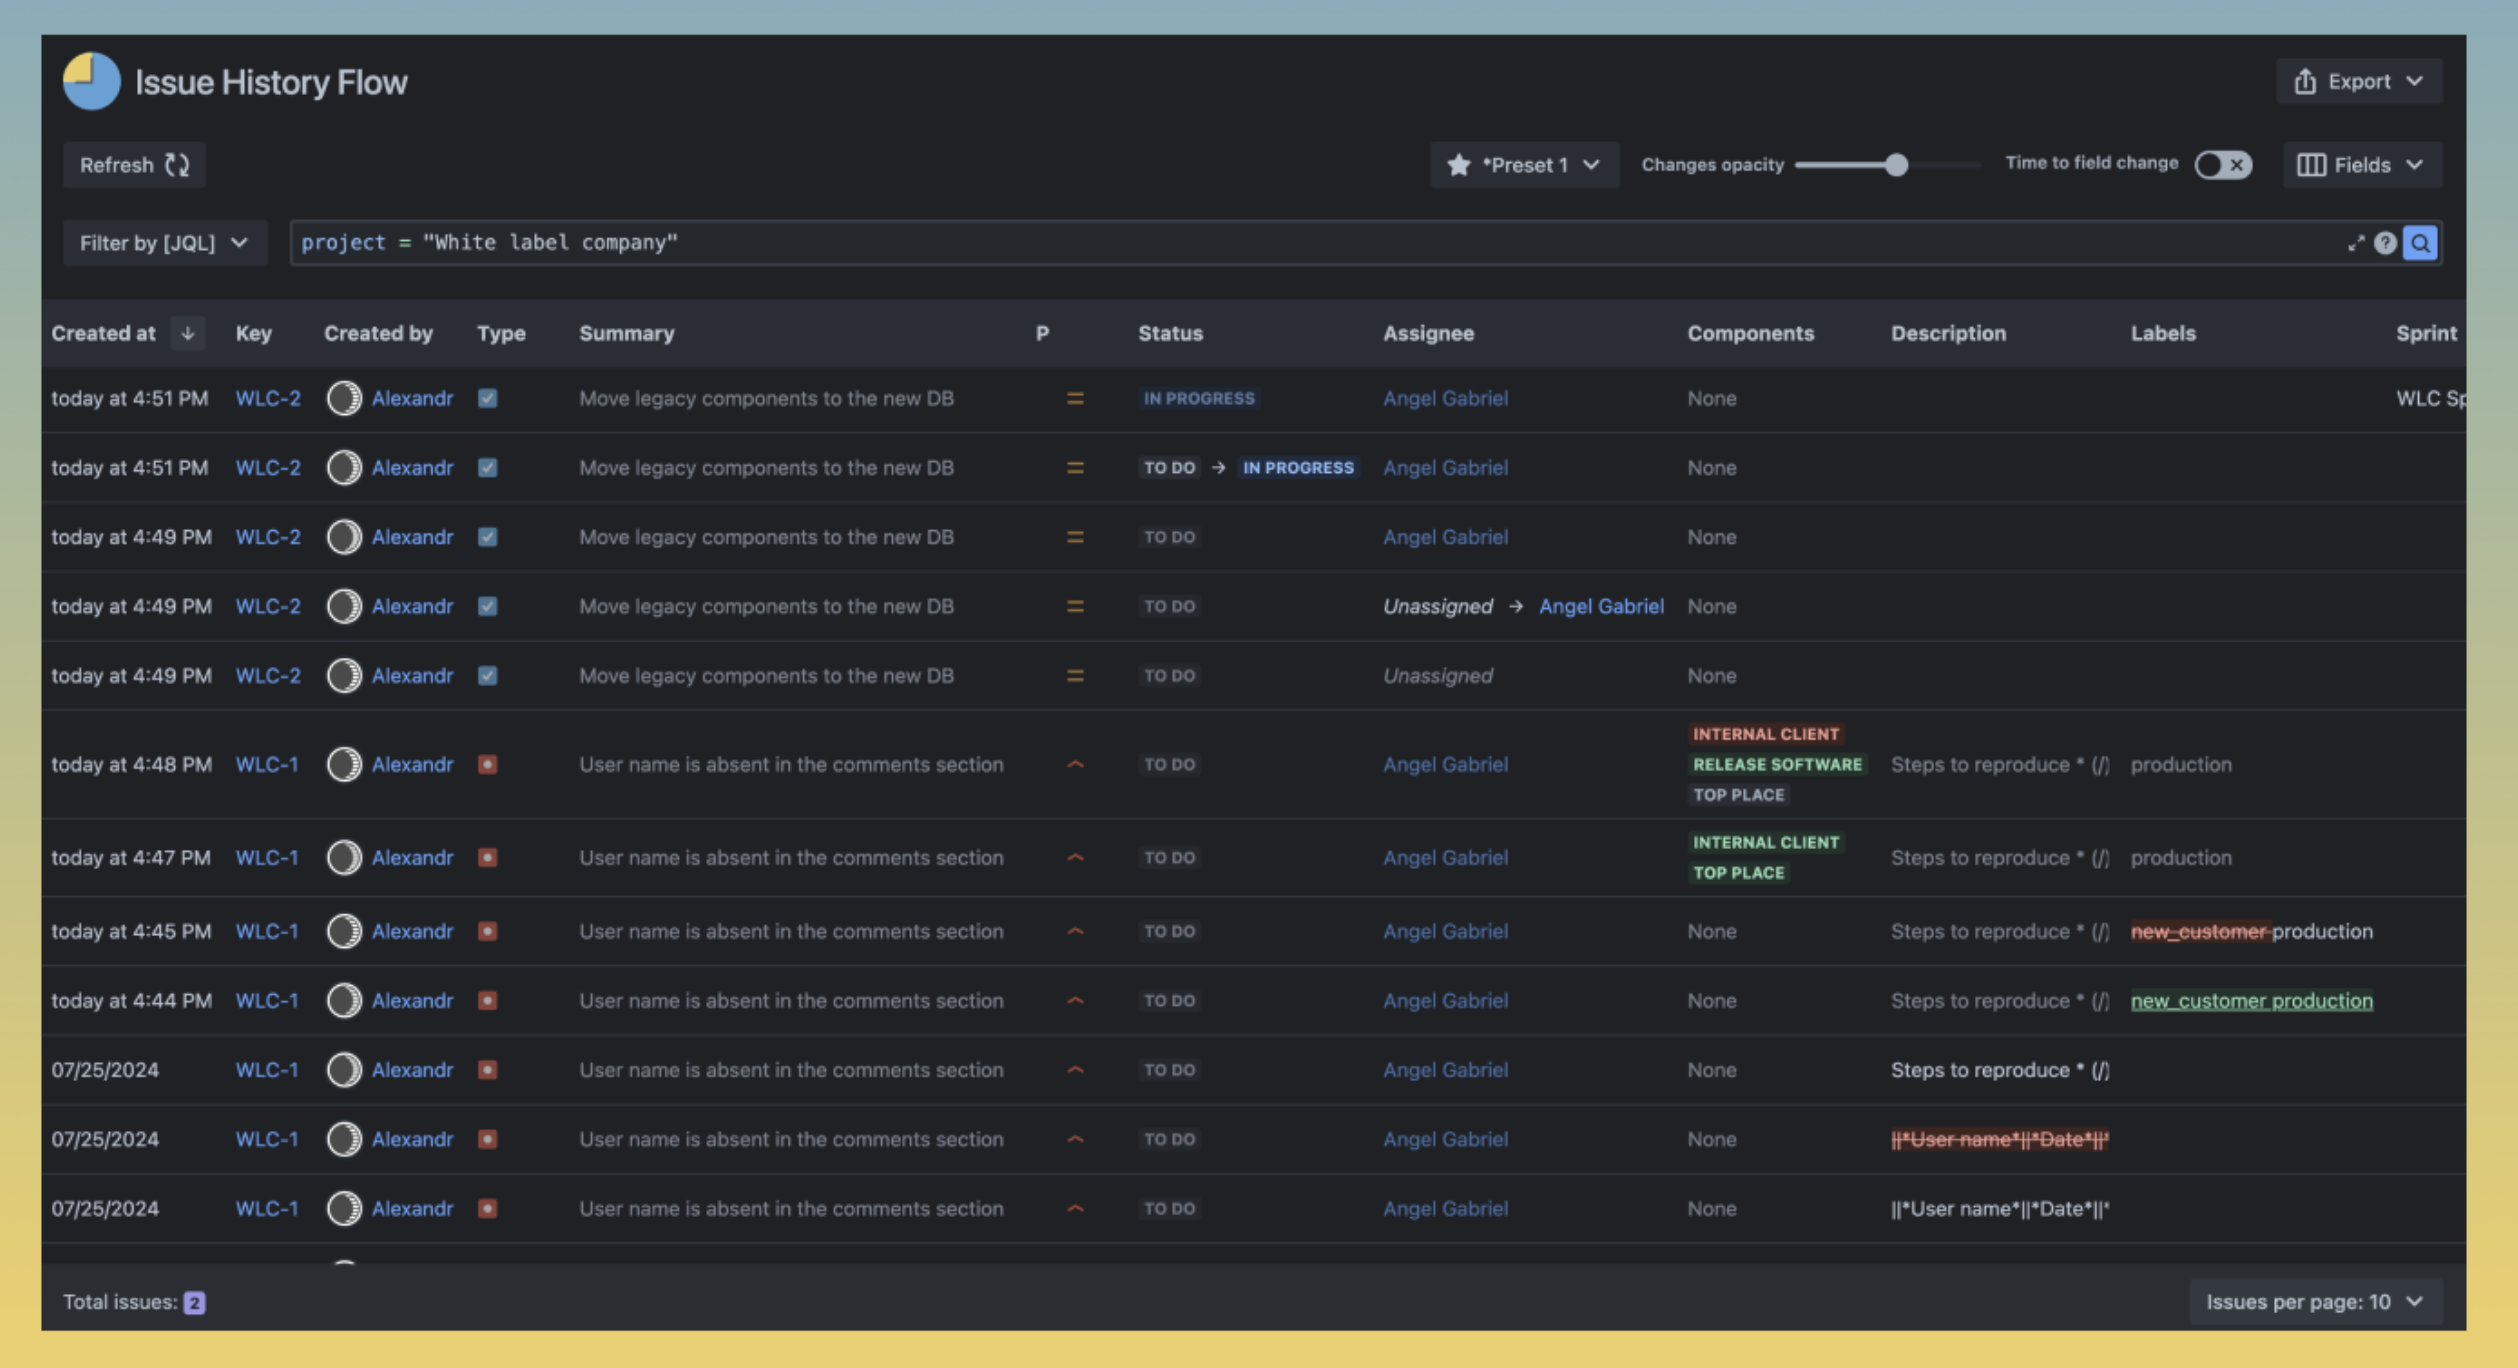Click the task type icon in first WLC-2 row
This screenshot has width=2518, height=1368.
(487, 398)
